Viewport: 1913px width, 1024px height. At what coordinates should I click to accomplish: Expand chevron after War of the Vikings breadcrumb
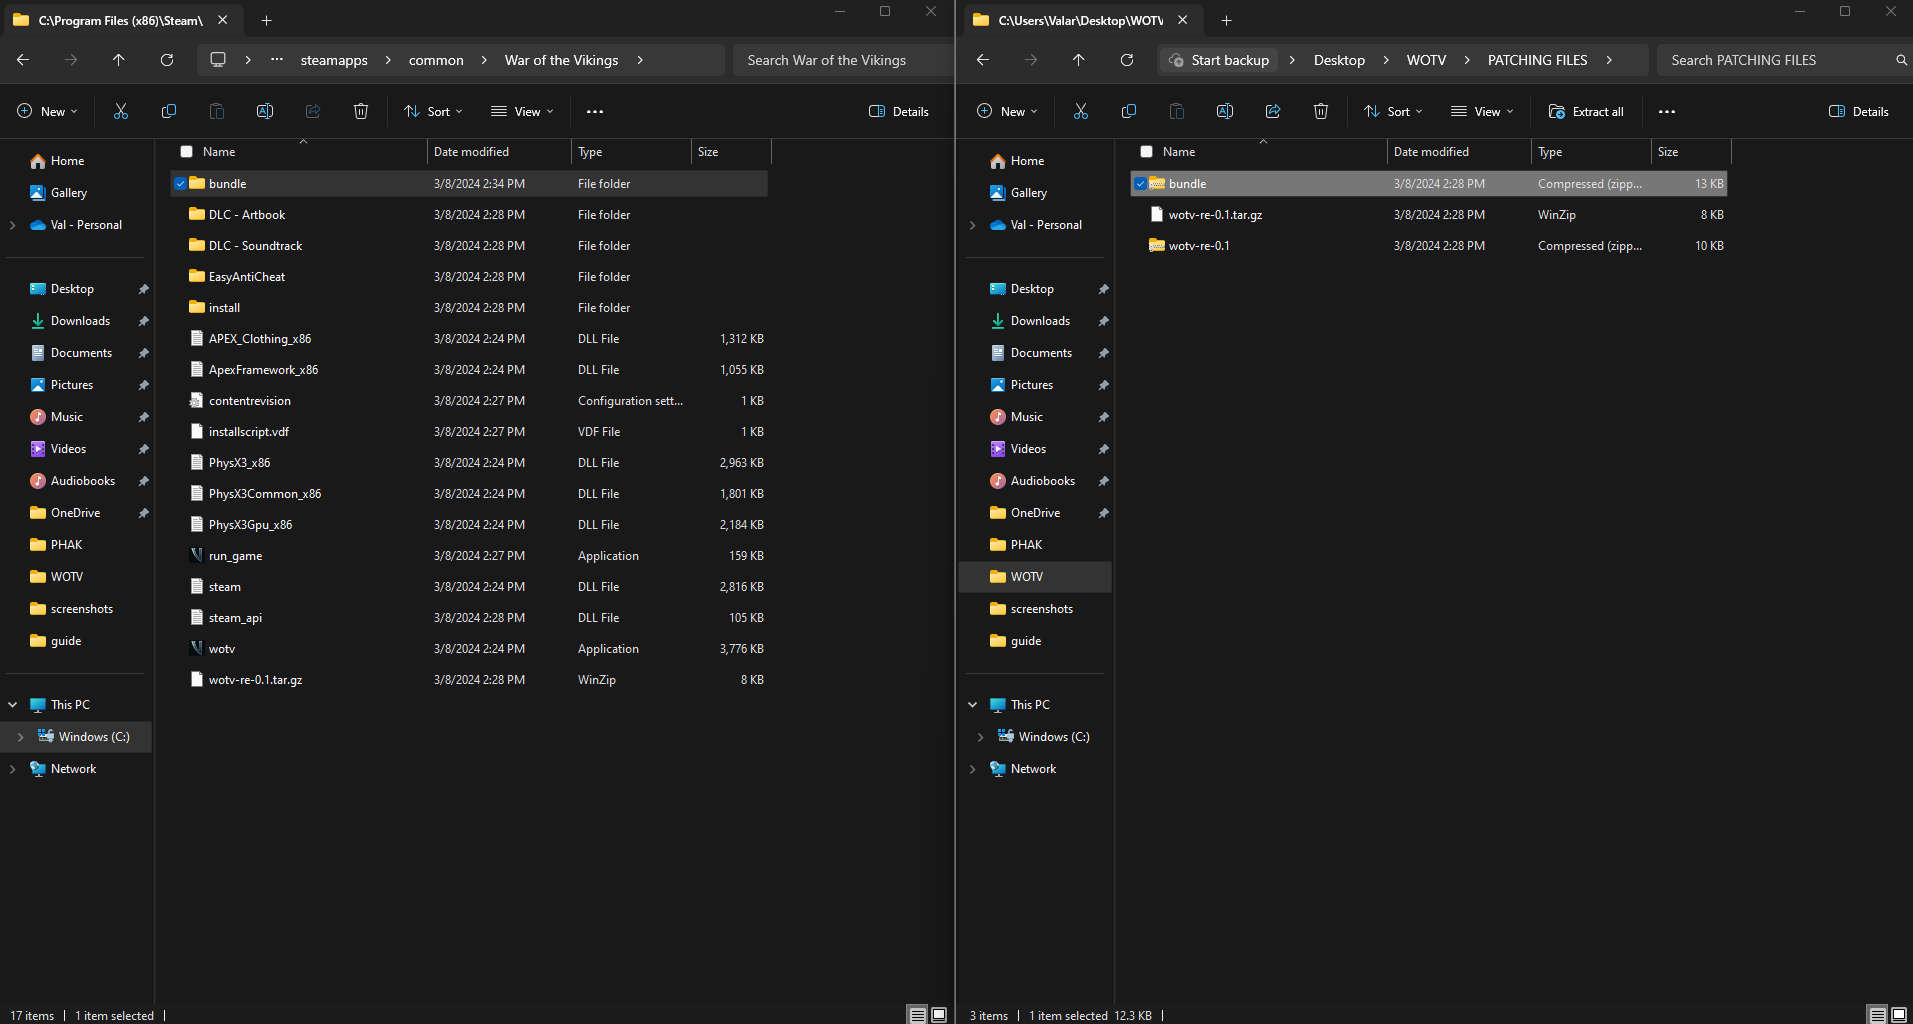pos(640,60)
